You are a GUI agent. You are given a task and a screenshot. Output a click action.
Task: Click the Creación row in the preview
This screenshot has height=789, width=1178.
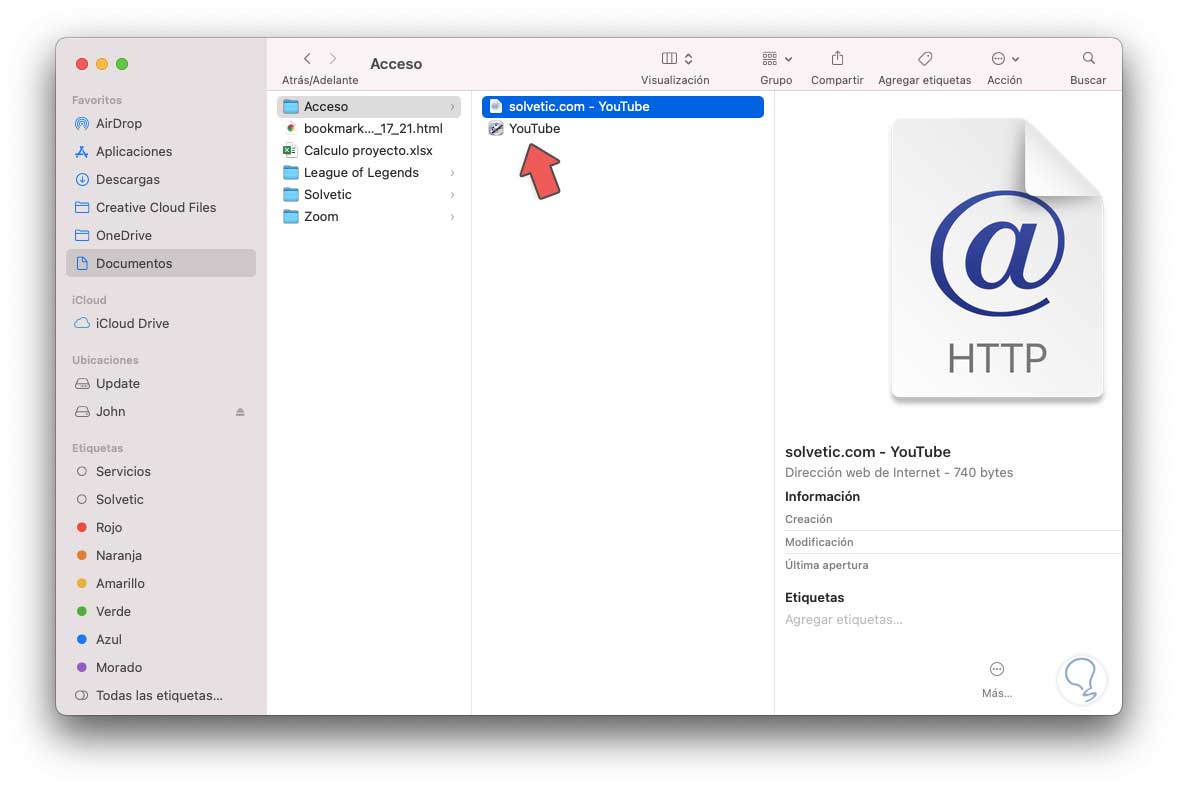click(x=953, y=519)
